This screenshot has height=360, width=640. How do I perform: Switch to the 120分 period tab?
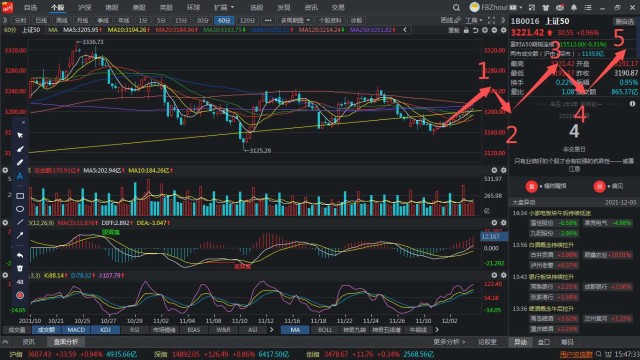[x=247, y=20]
